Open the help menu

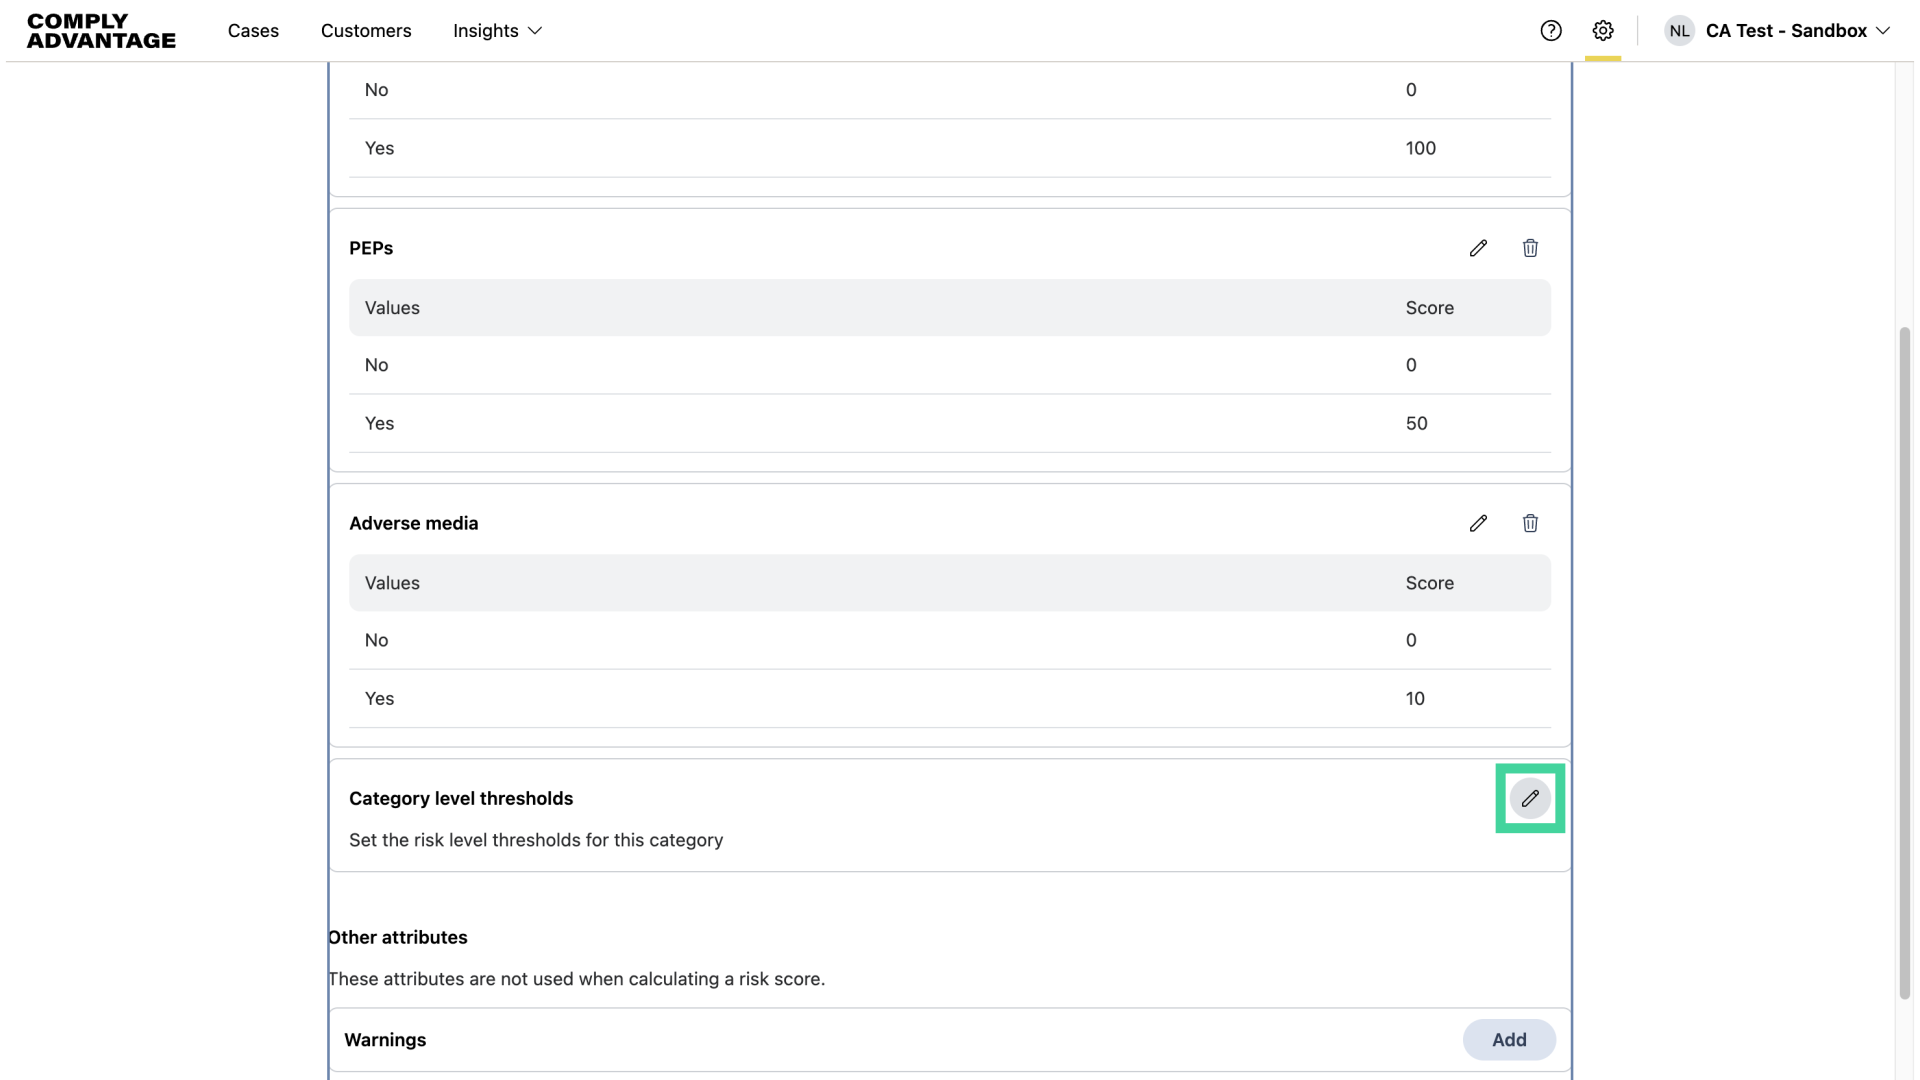click(x=1551, y=31)
